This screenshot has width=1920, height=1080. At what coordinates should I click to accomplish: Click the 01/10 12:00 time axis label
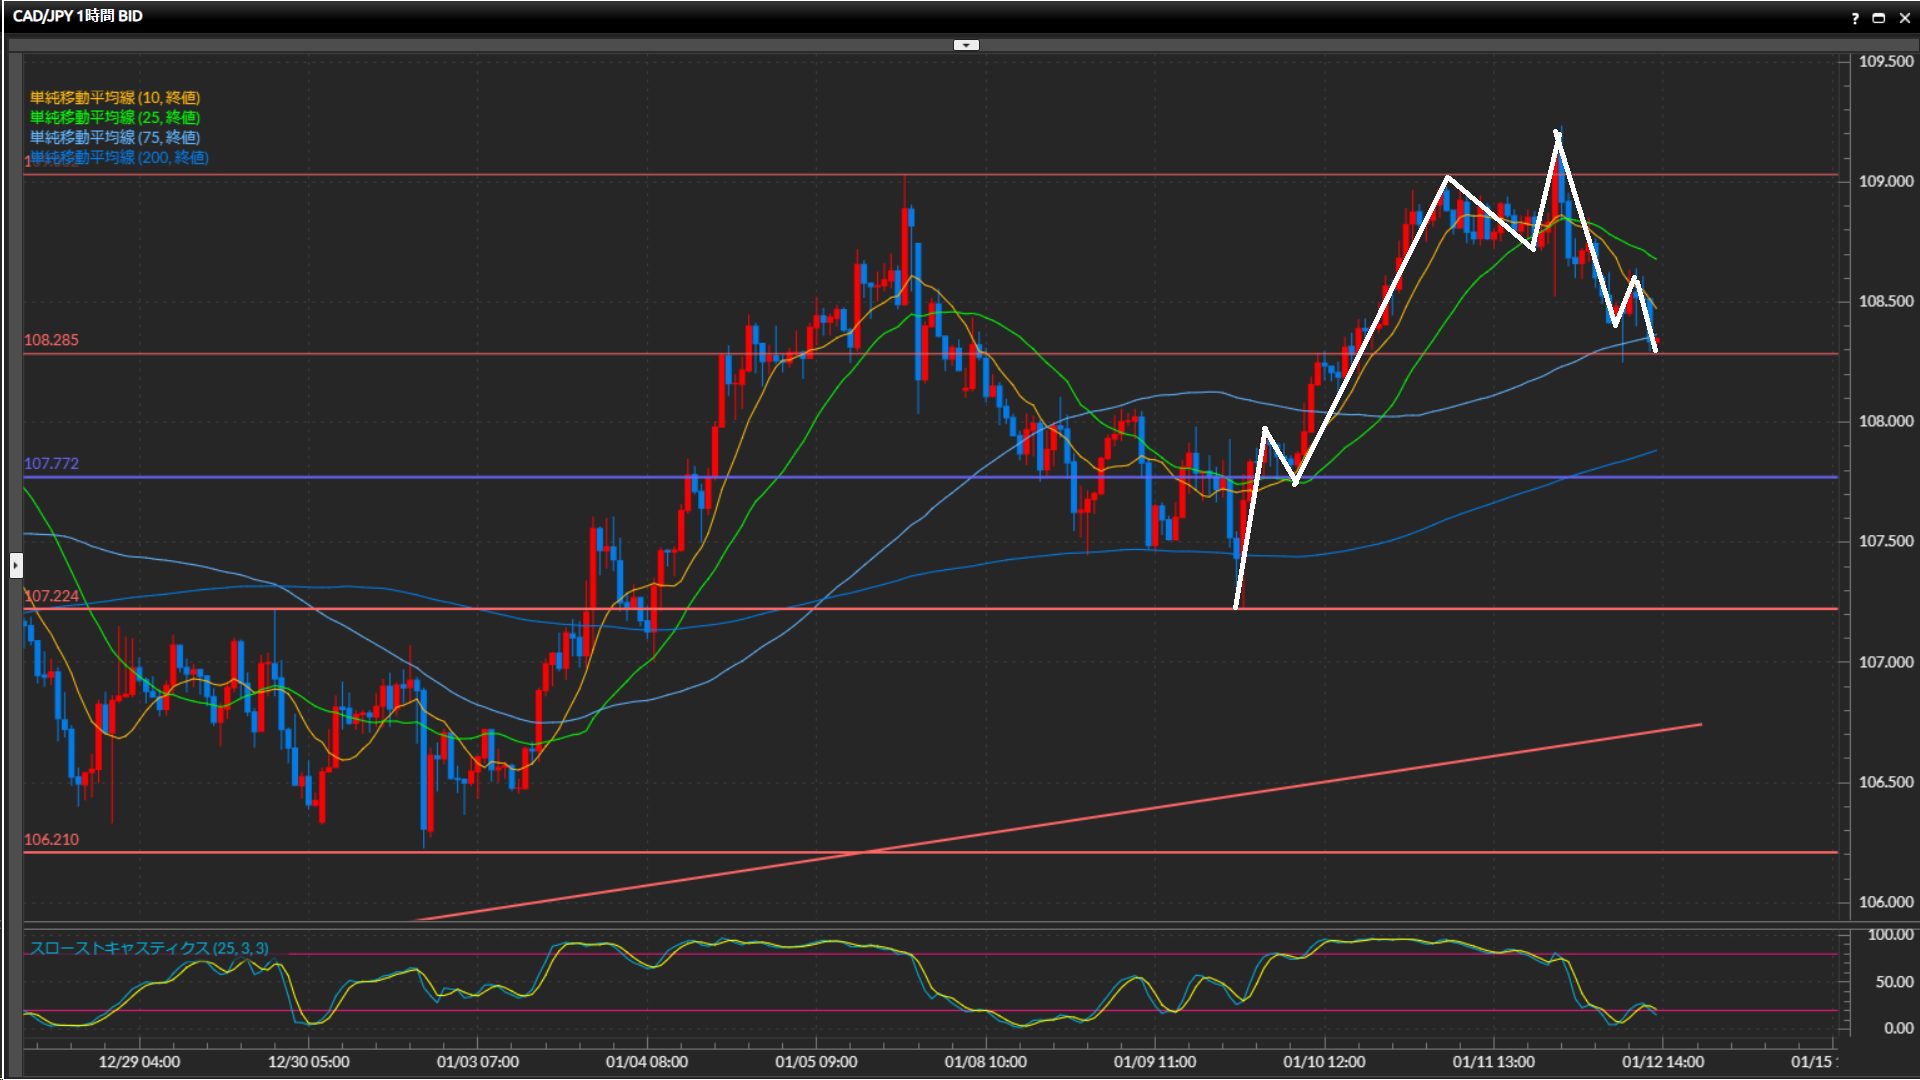1323,1062
